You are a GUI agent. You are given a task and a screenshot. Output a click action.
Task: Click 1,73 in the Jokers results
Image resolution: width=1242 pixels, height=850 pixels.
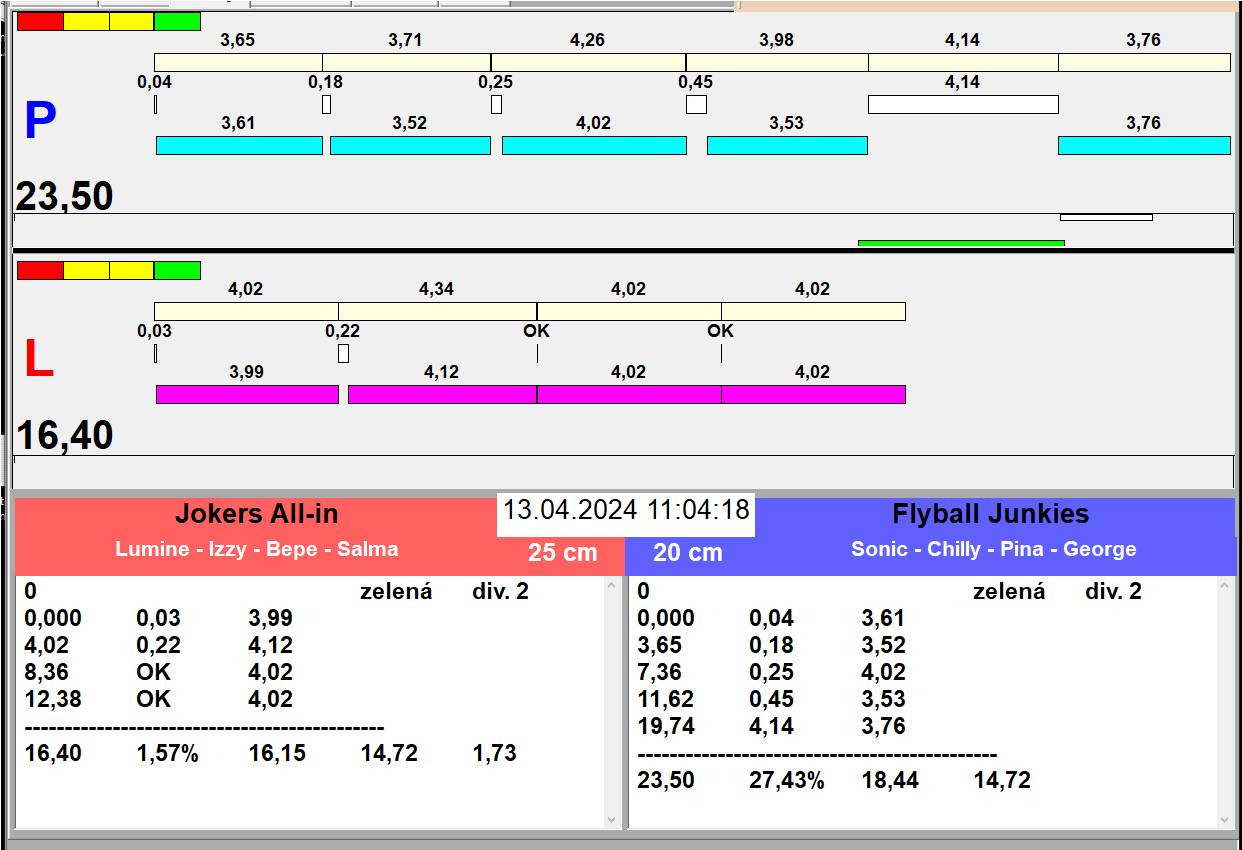[x=495, y=753]
